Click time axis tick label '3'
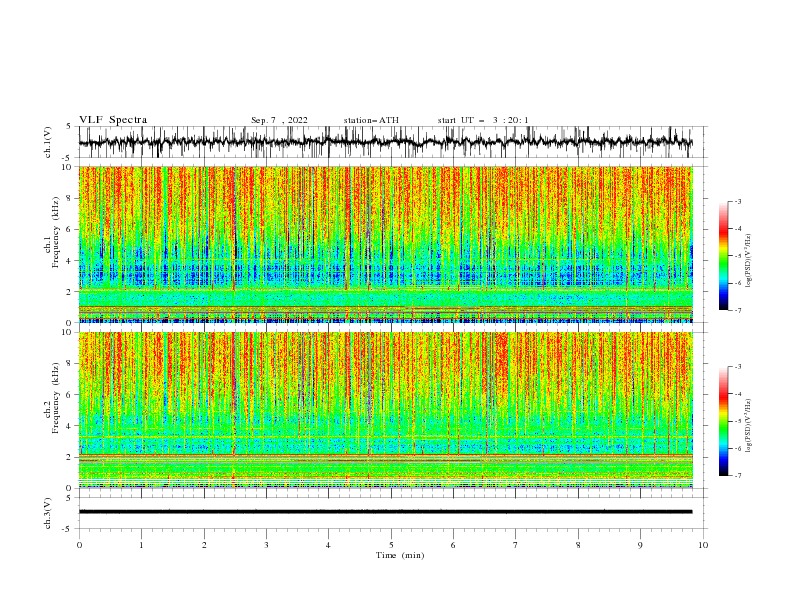792x612 pixels. (x=266, y=545)
